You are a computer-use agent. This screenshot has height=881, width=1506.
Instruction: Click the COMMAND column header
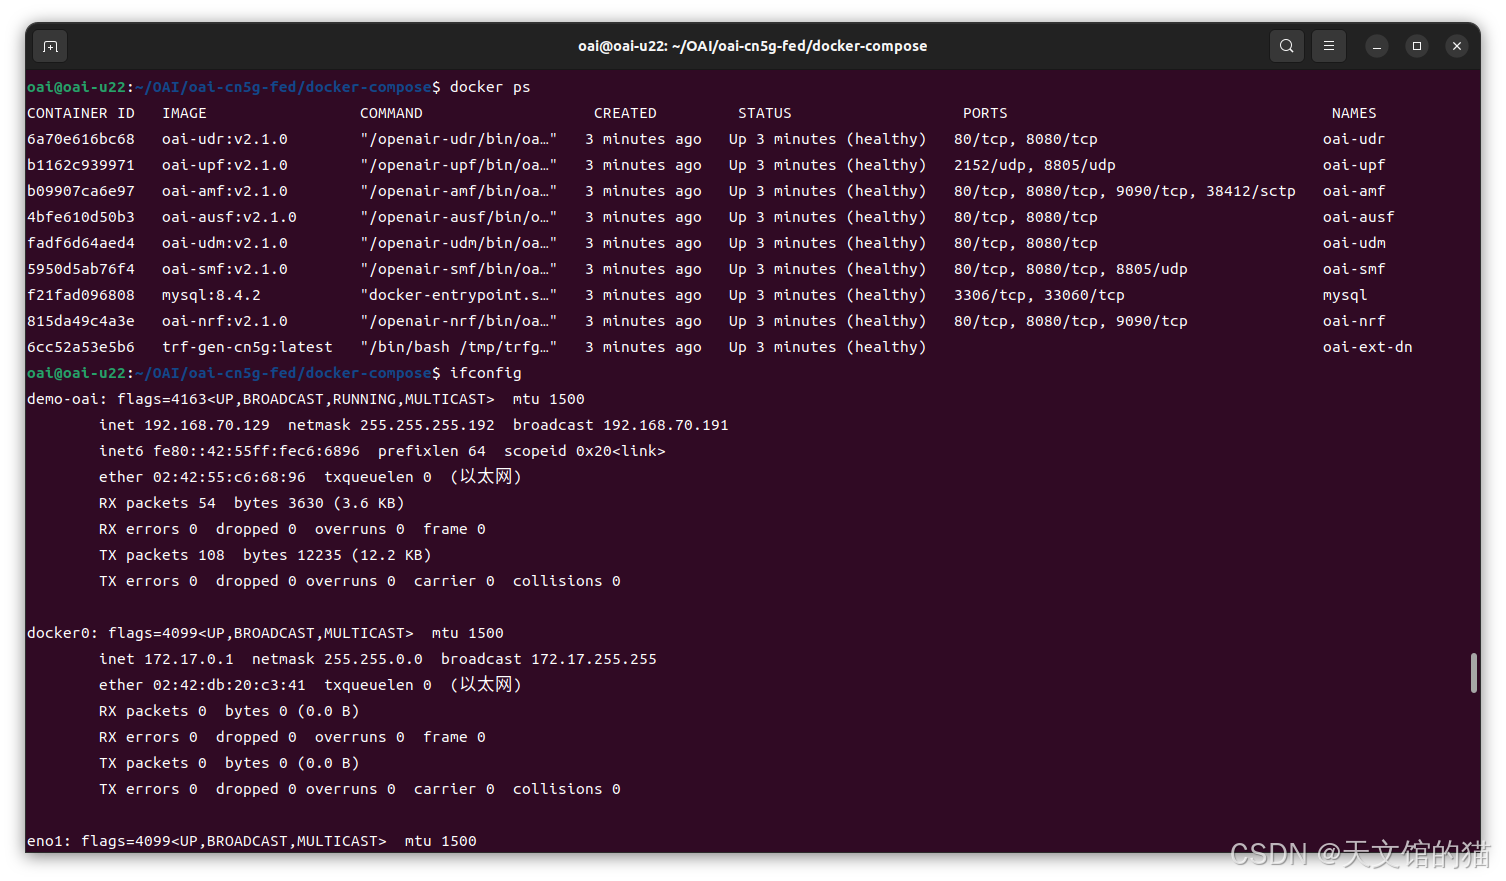[391, 113]
